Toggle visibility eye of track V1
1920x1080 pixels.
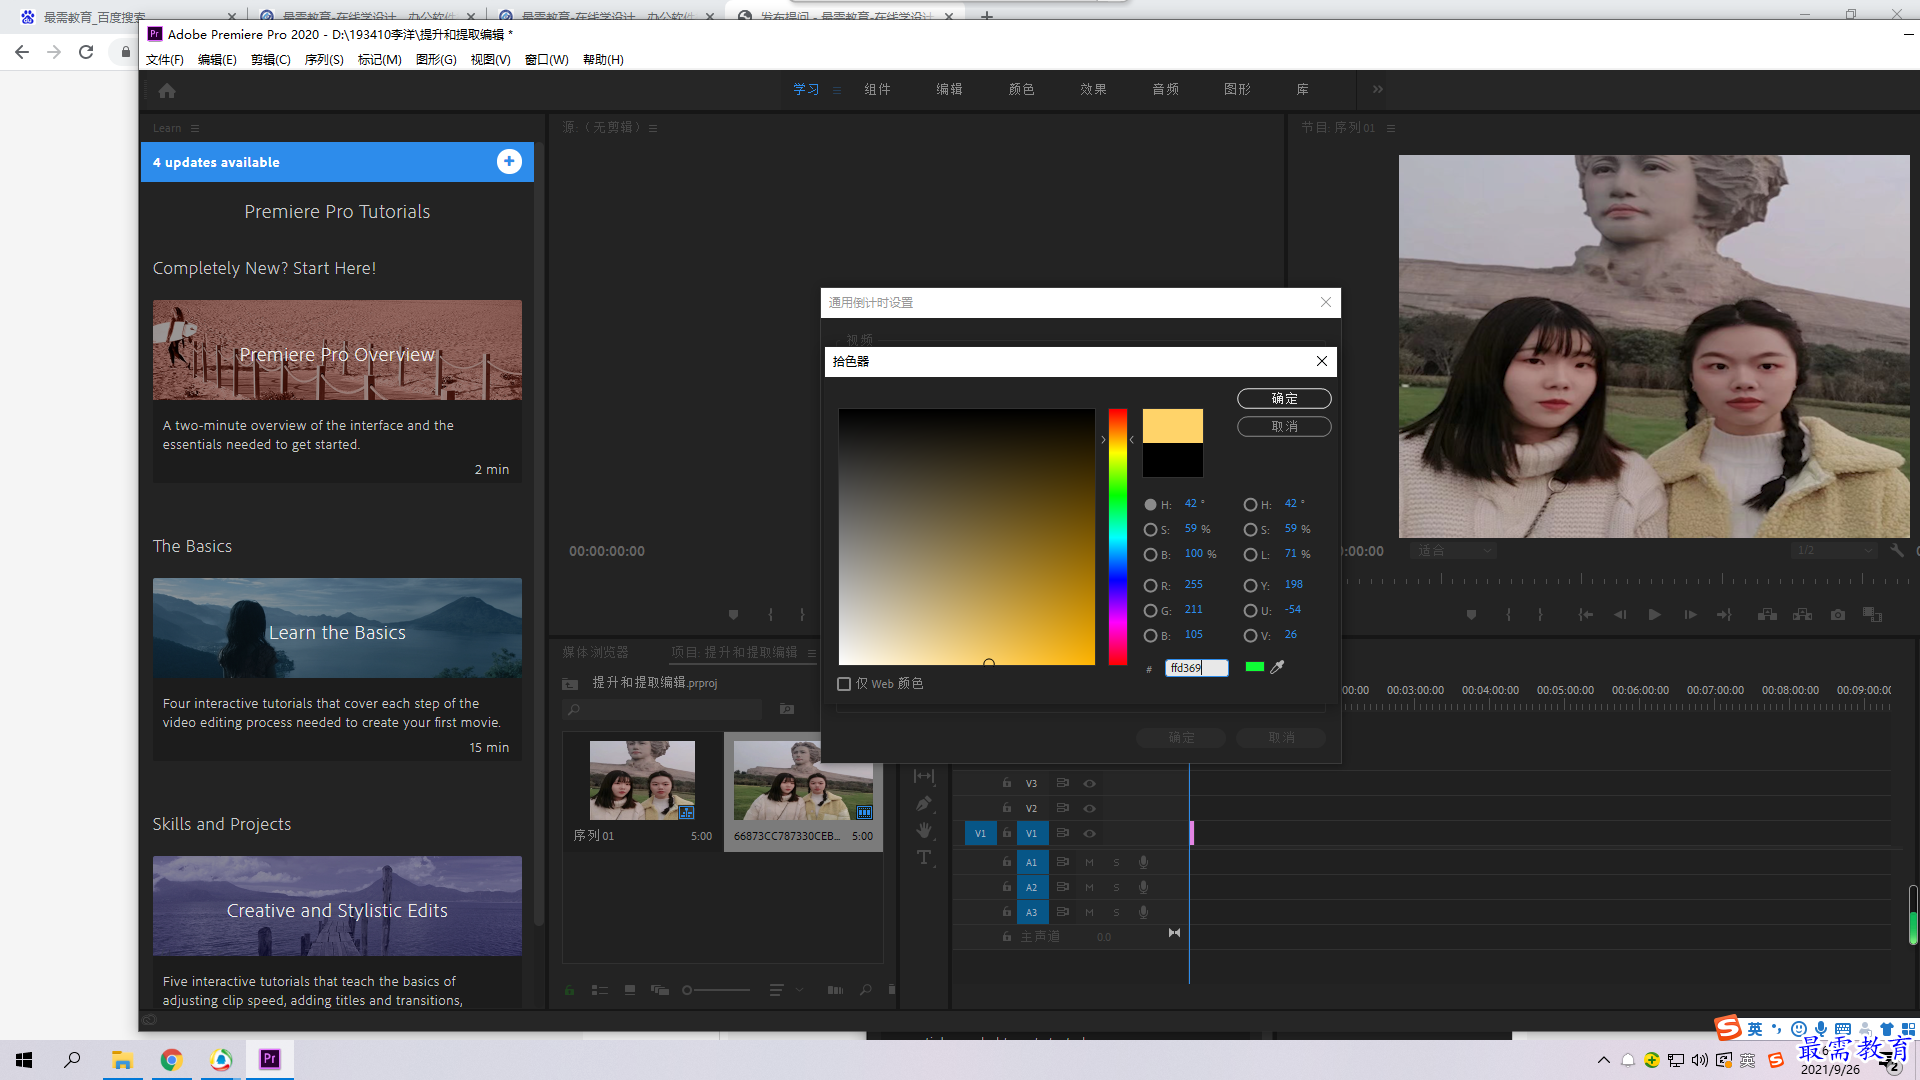tap(1090, 833)
